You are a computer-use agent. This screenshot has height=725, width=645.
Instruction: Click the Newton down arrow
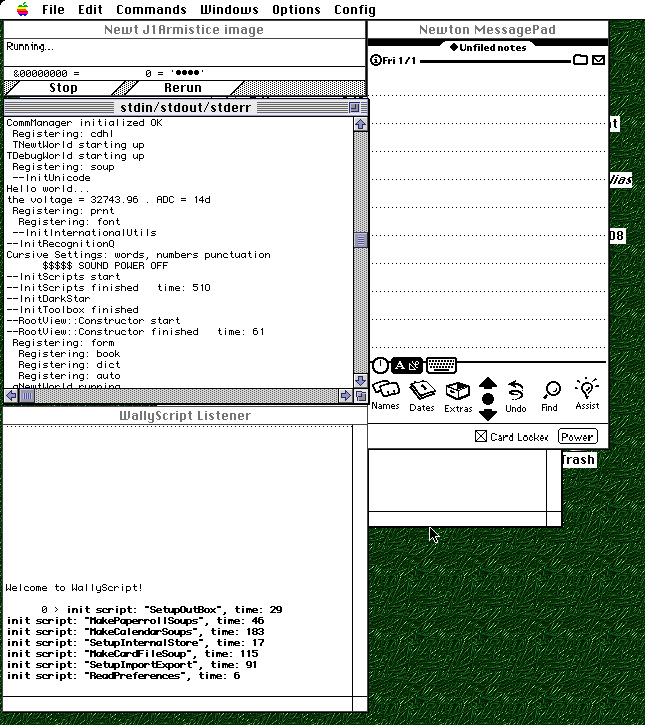488,414
